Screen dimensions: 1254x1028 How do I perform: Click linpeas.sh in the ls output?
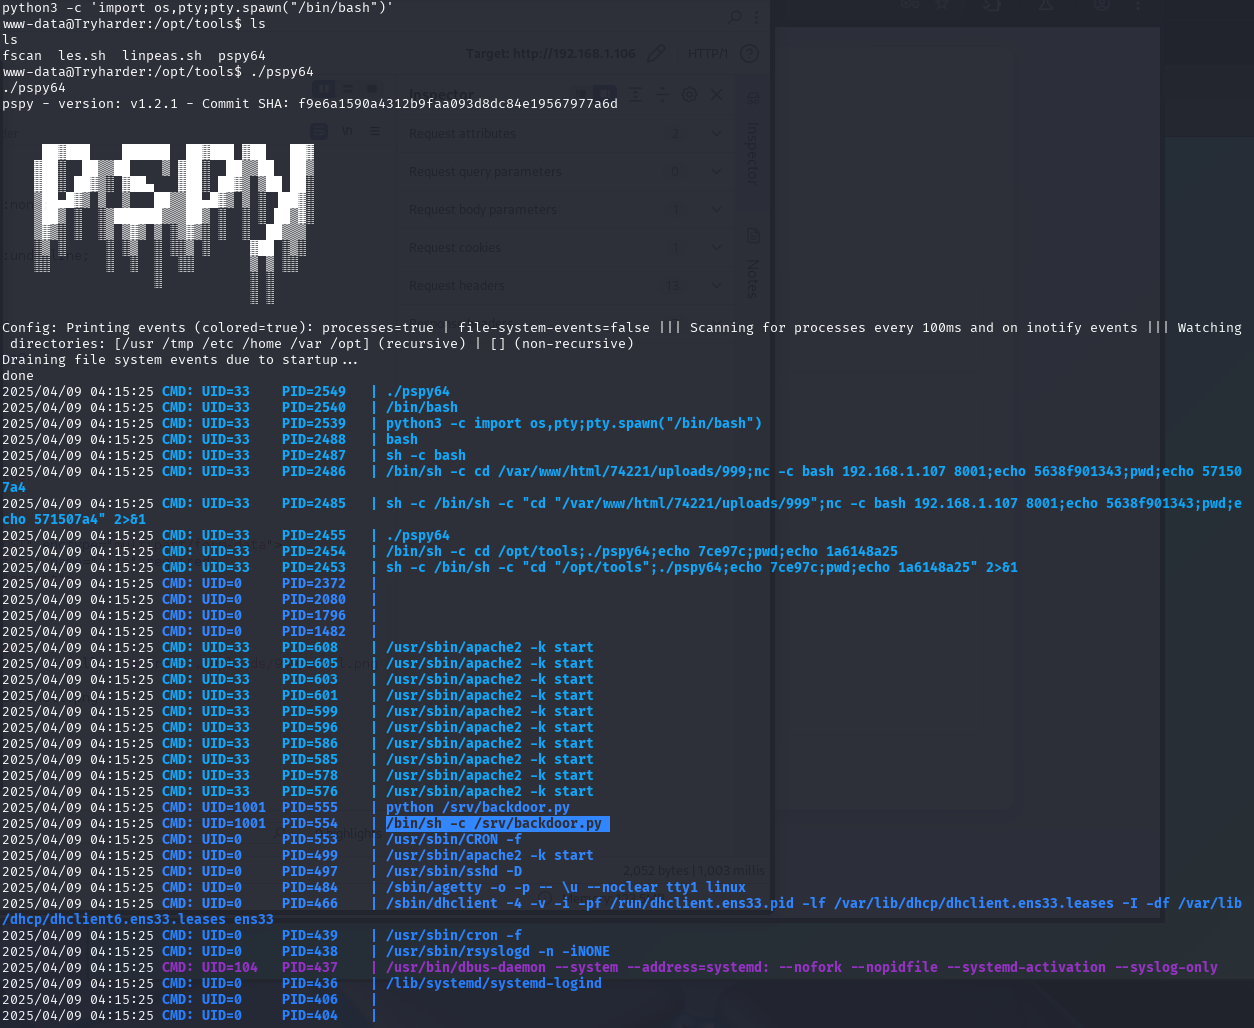tap(162, 55)
